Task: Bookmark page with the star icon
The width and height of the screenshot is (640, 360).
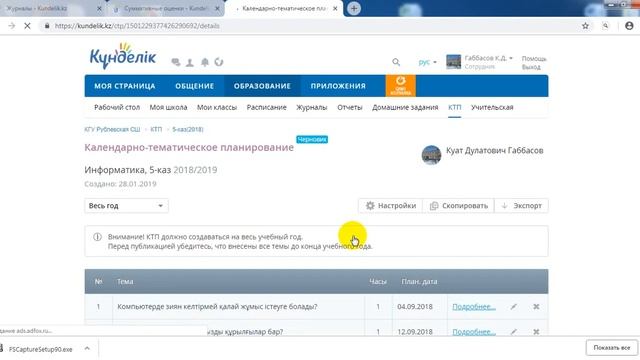Action: pos(585,26)
